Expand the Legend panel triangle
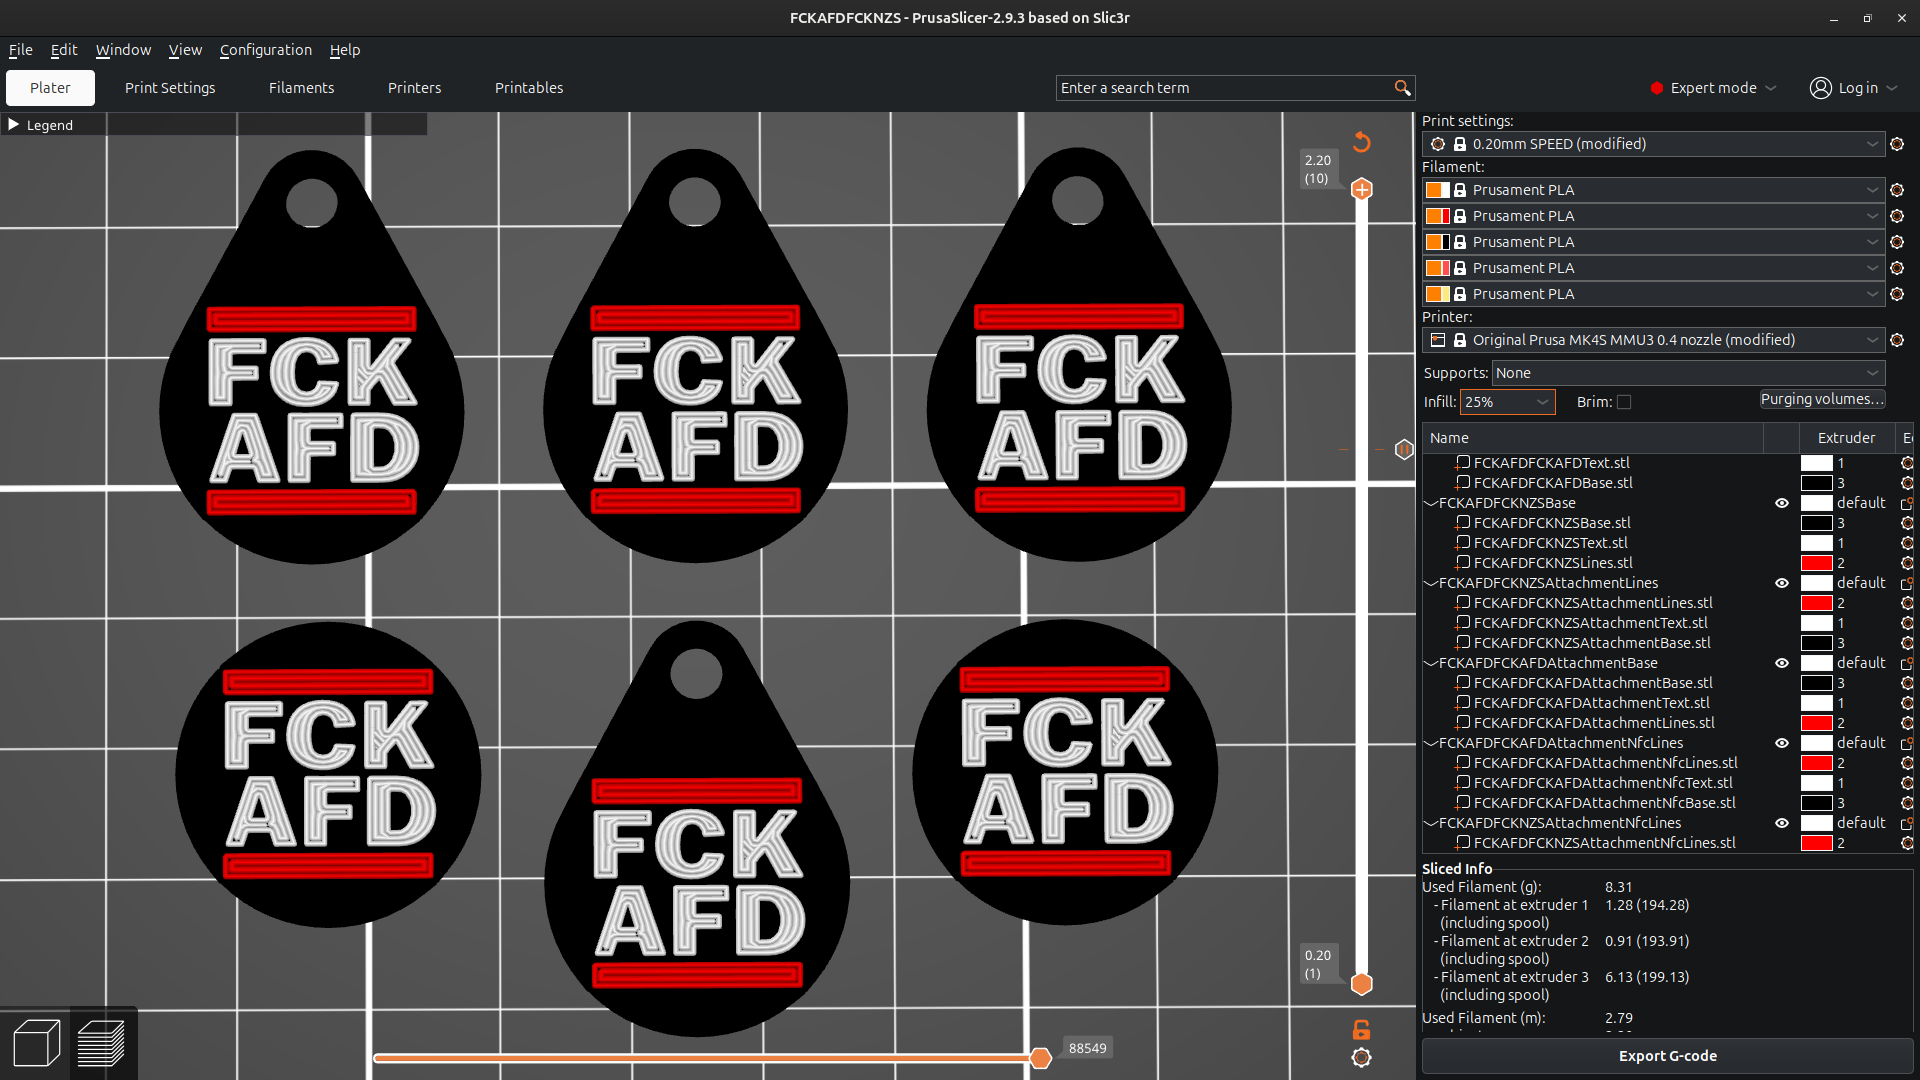 click(x=14, y=125)
